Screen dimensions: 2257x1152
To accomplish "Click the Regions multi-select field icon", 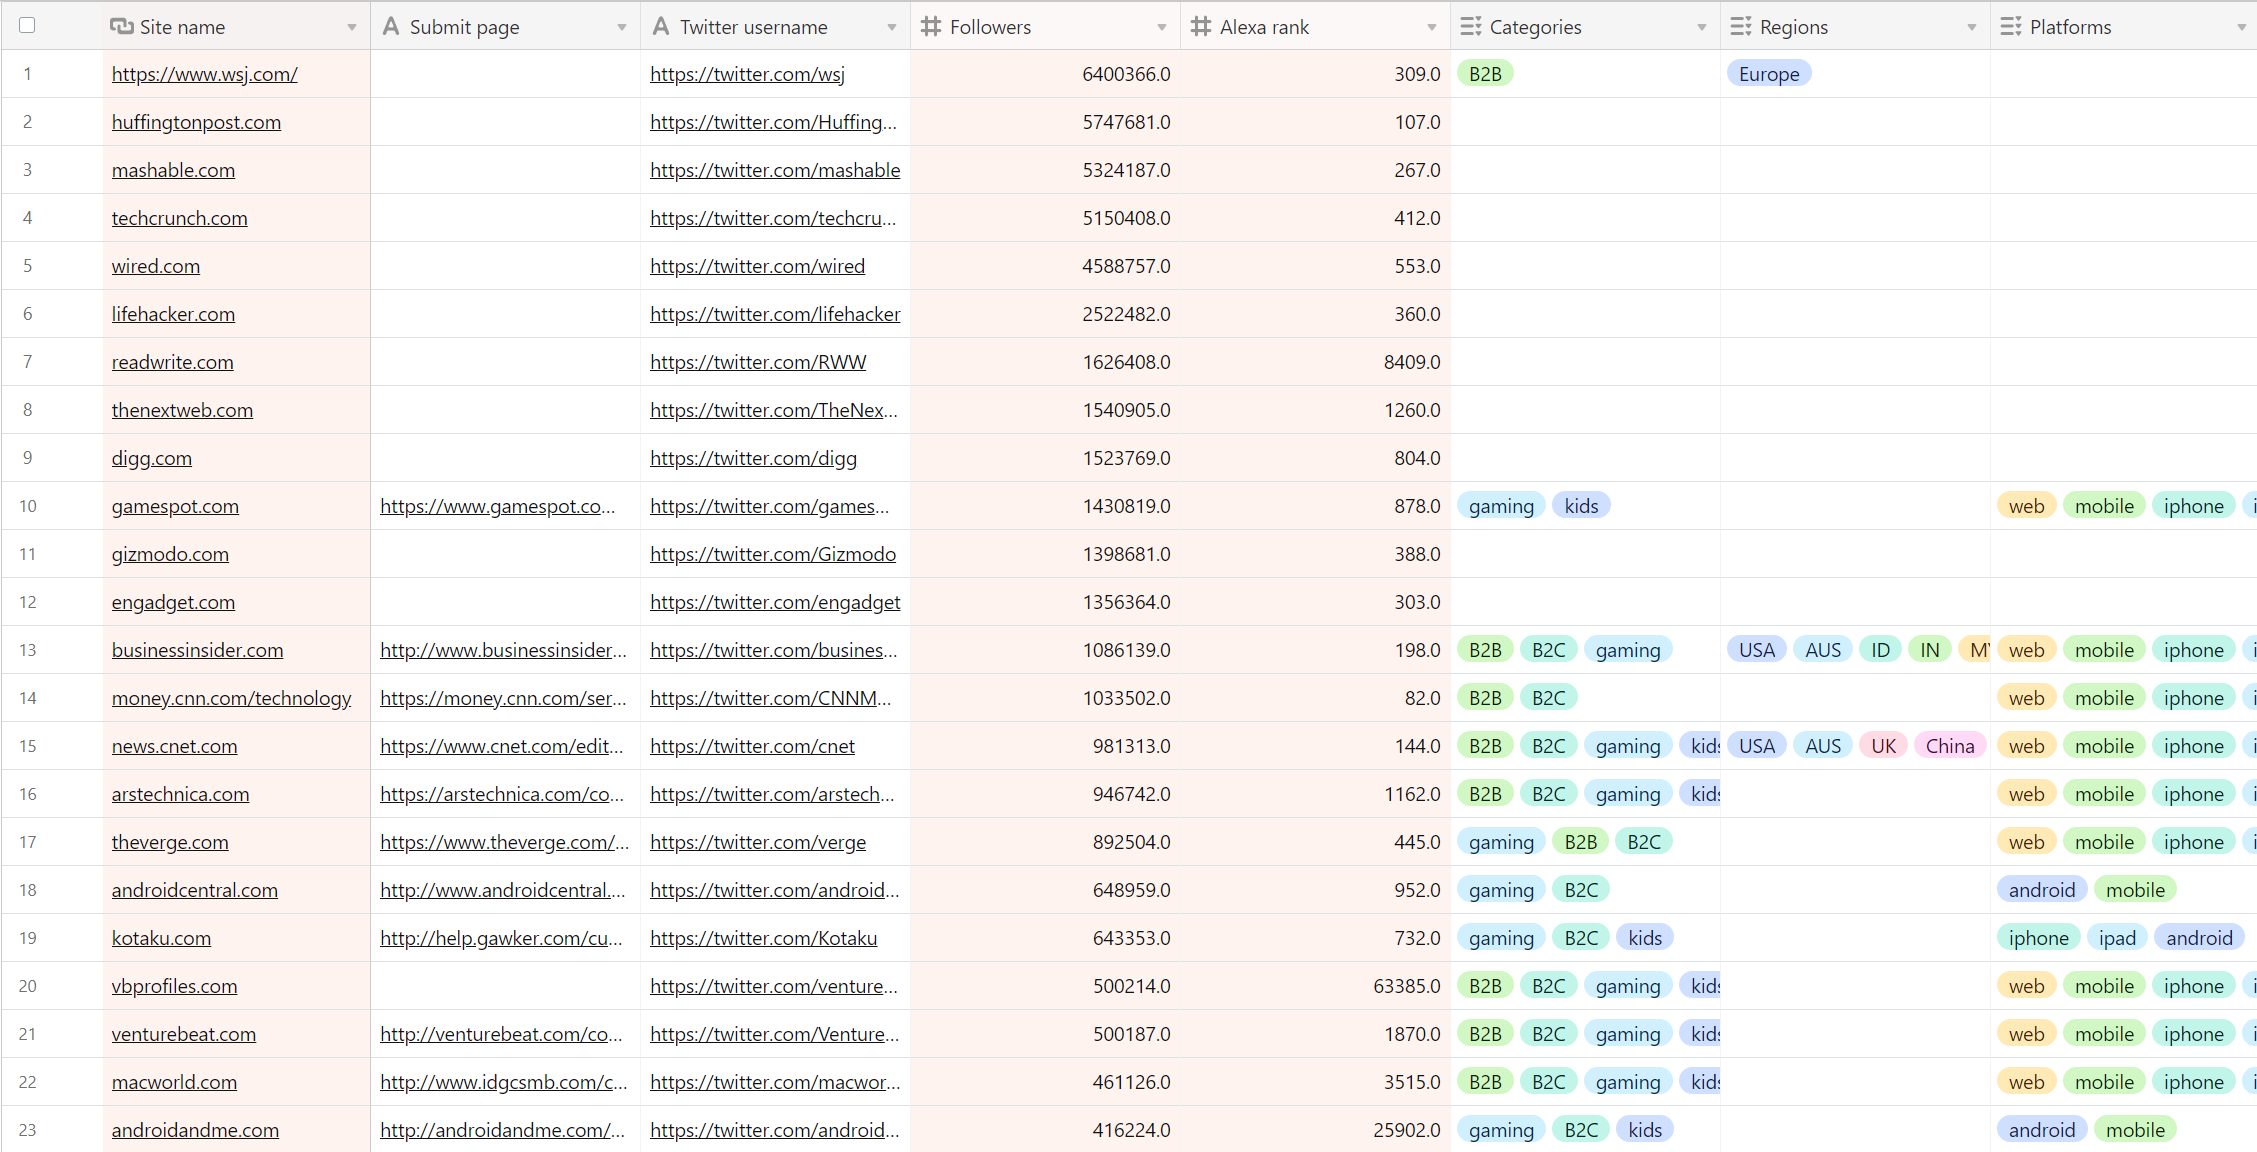I will pos(1741,27).
